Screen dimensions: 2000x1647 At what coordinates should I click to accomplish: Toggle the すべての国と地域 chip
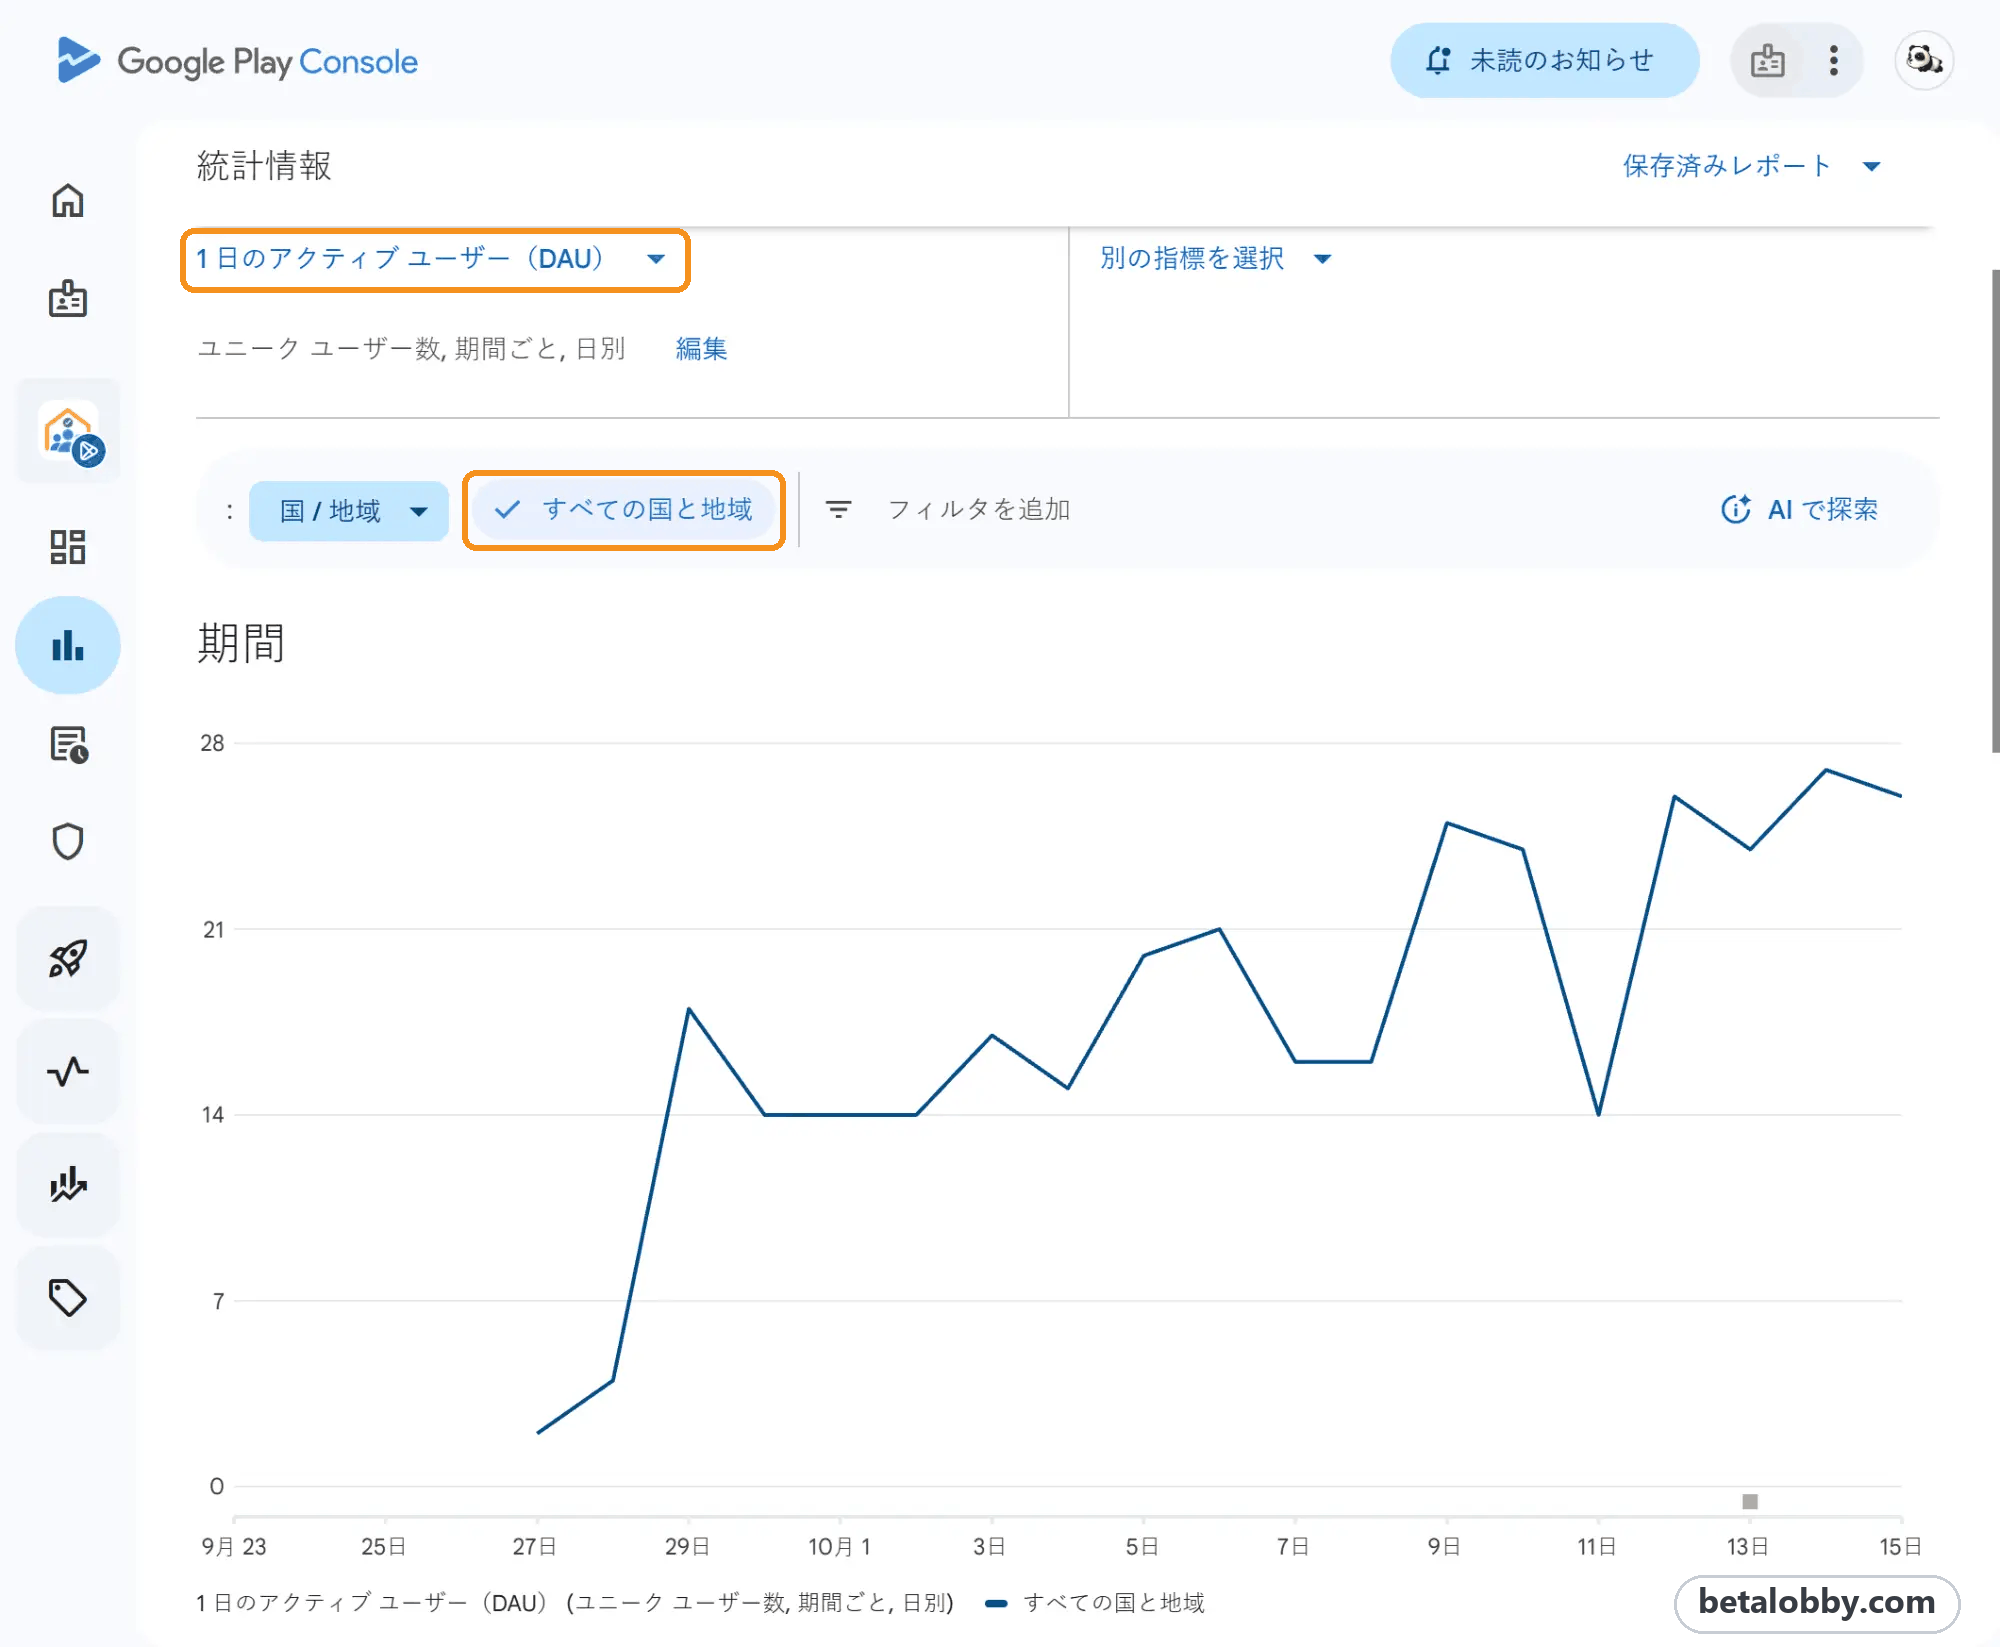tap(624, 510)
